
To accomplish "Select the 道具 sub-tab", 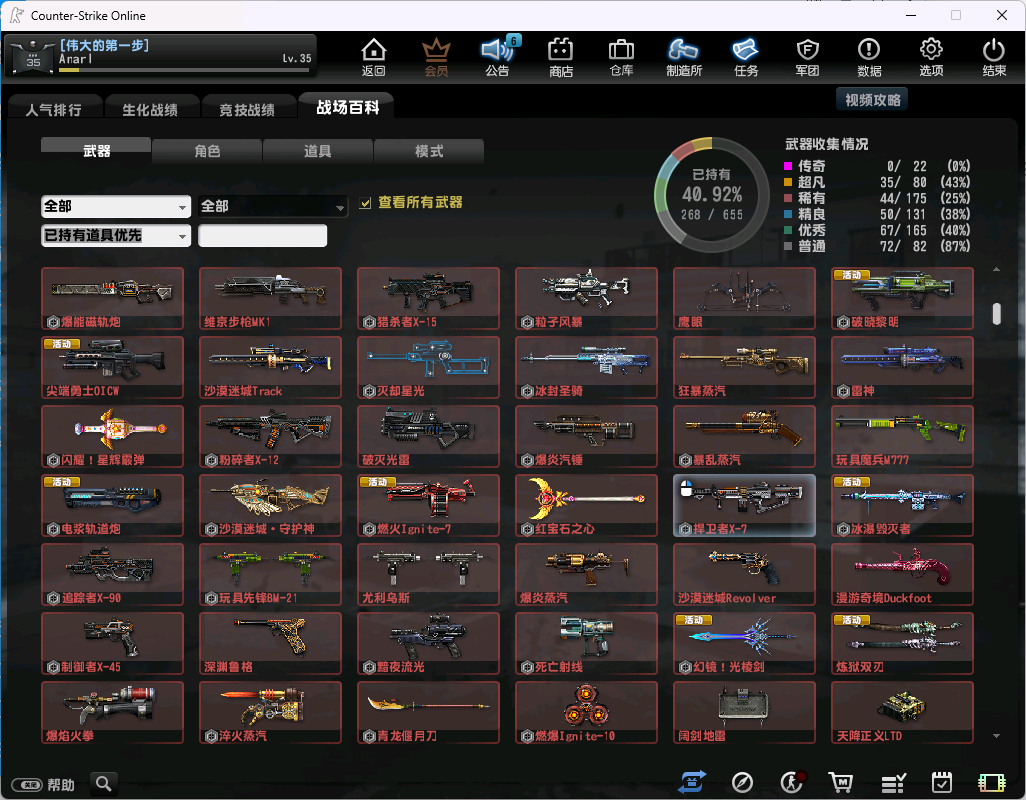I will point(317,151).
